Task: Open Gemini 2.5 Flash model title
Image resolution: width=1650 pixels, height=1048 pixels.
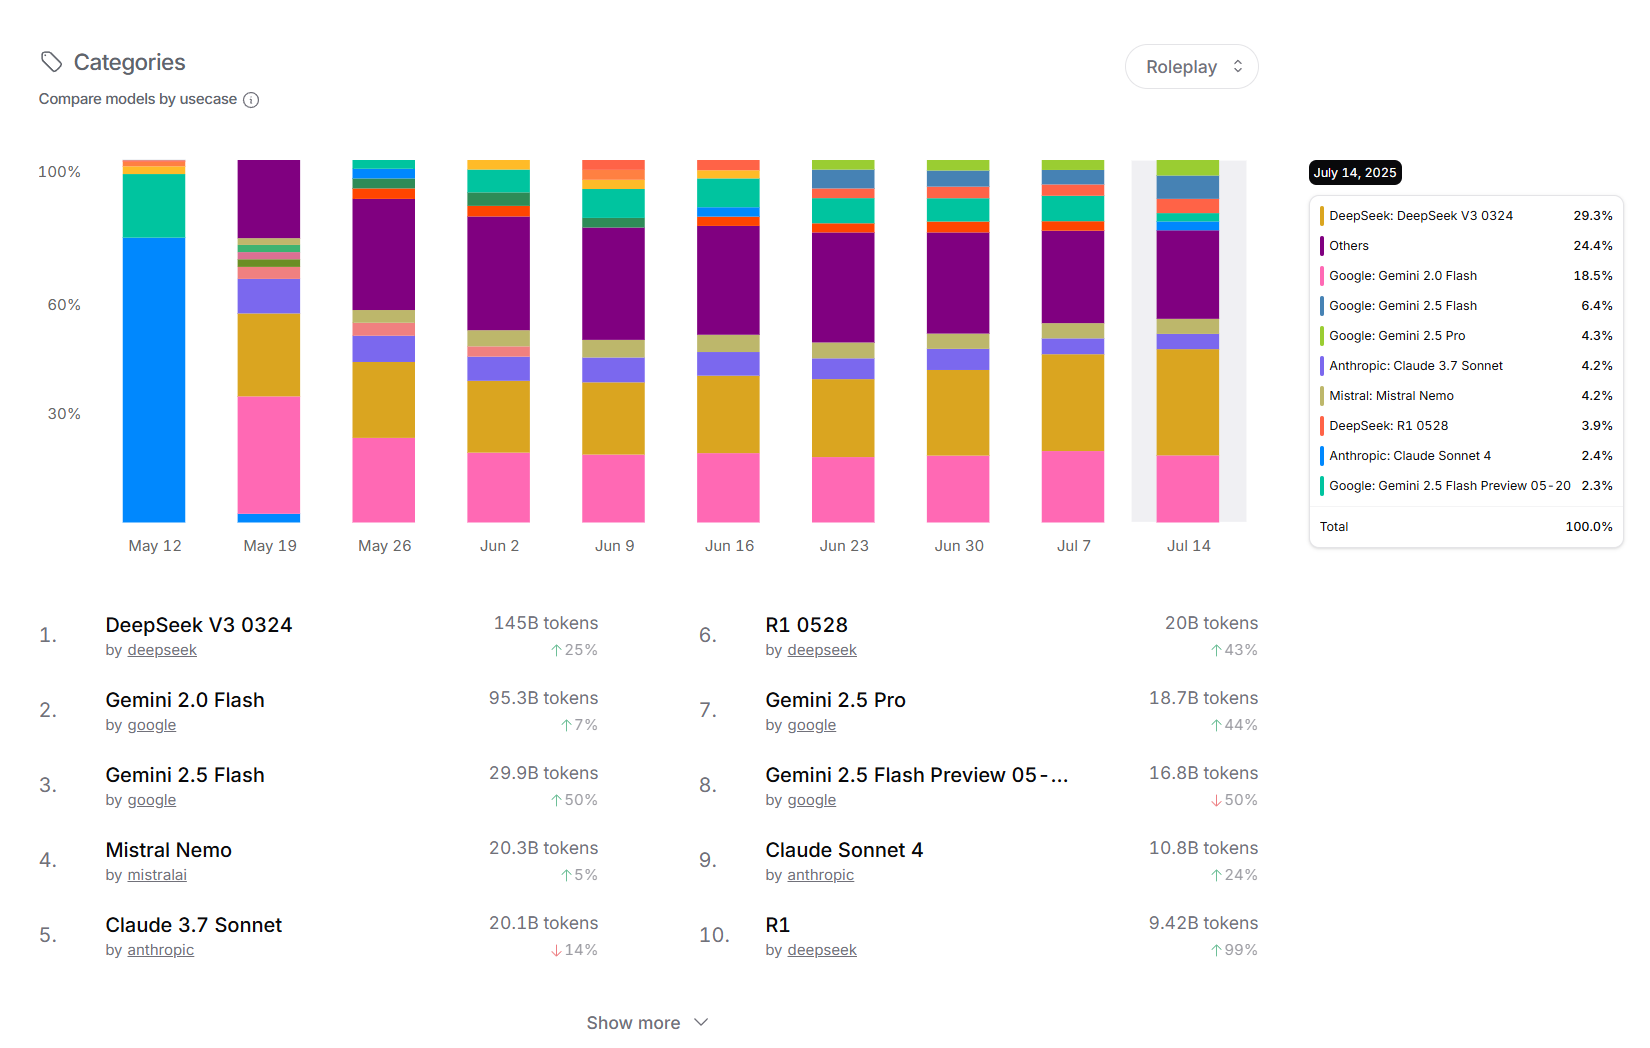Action: click(x=185, y=775)
